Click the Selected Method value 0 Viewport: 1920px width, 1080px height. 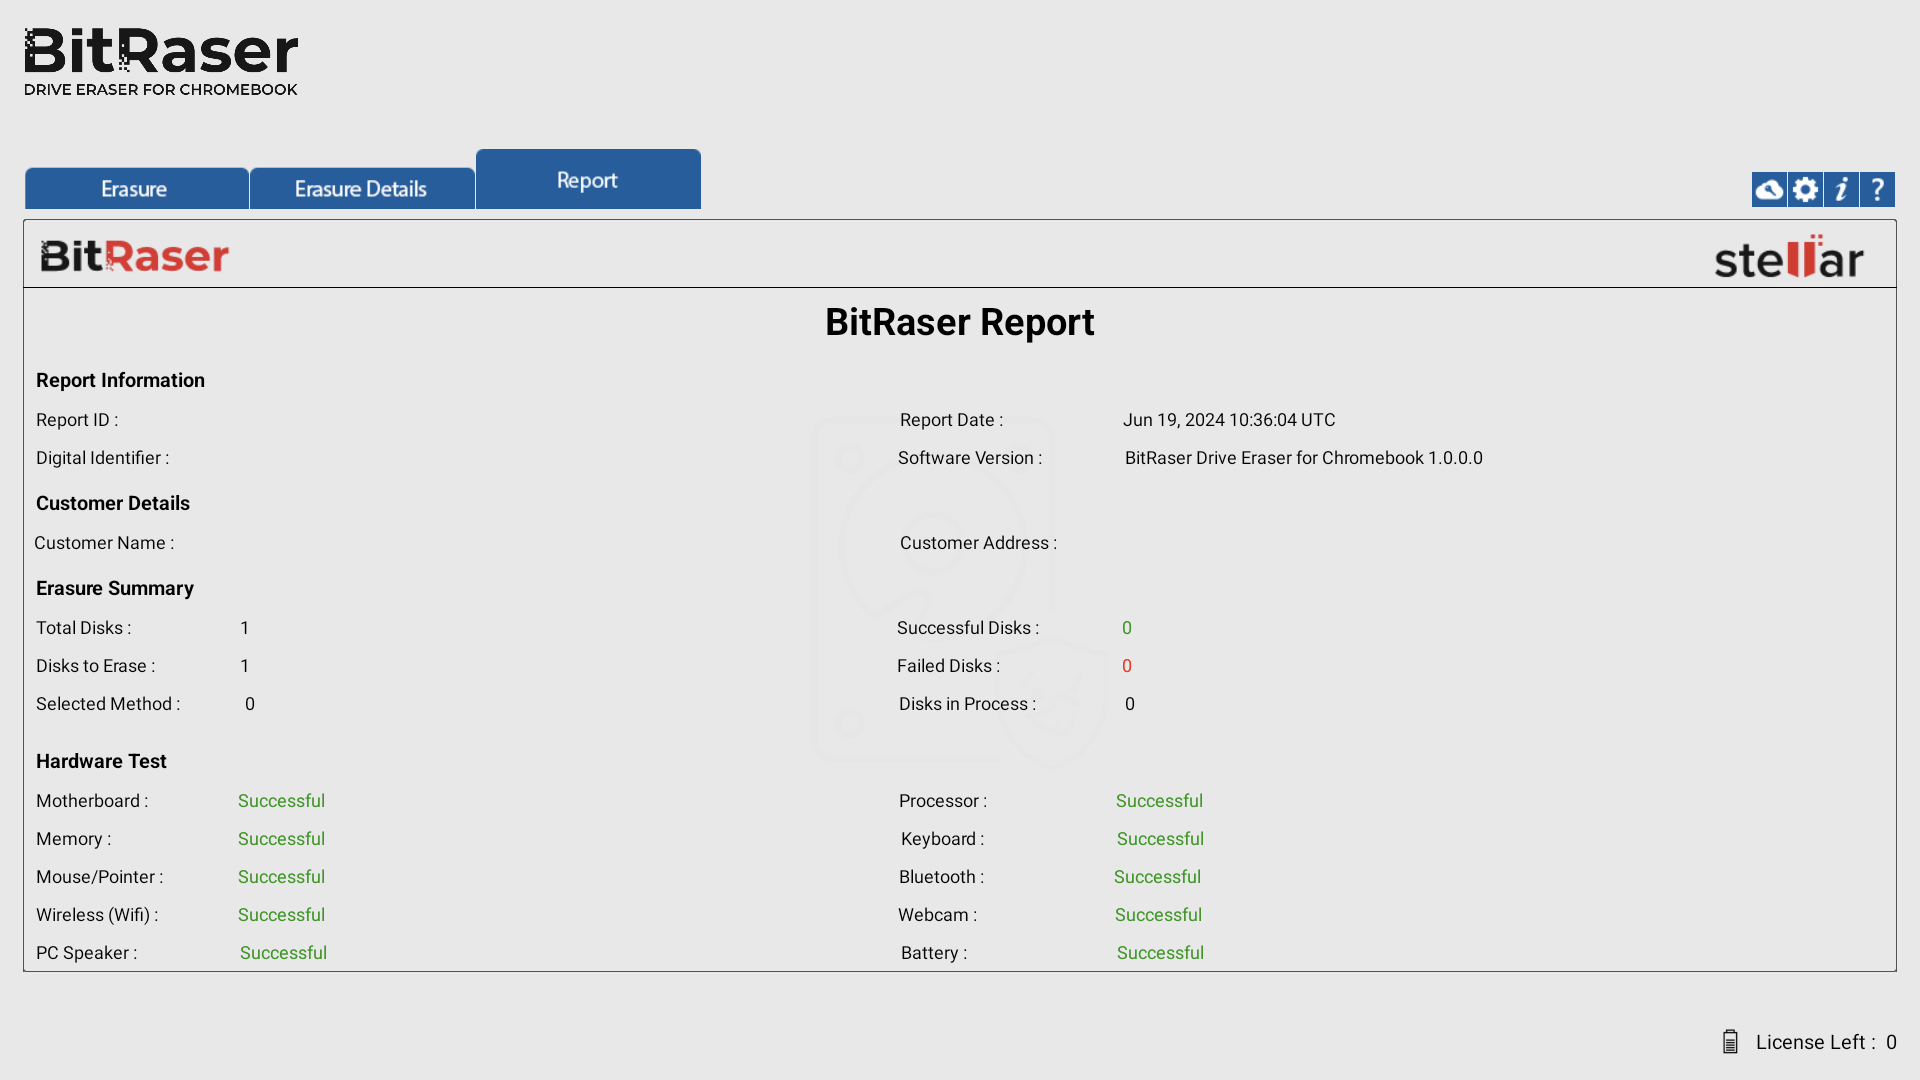(250, 704)
